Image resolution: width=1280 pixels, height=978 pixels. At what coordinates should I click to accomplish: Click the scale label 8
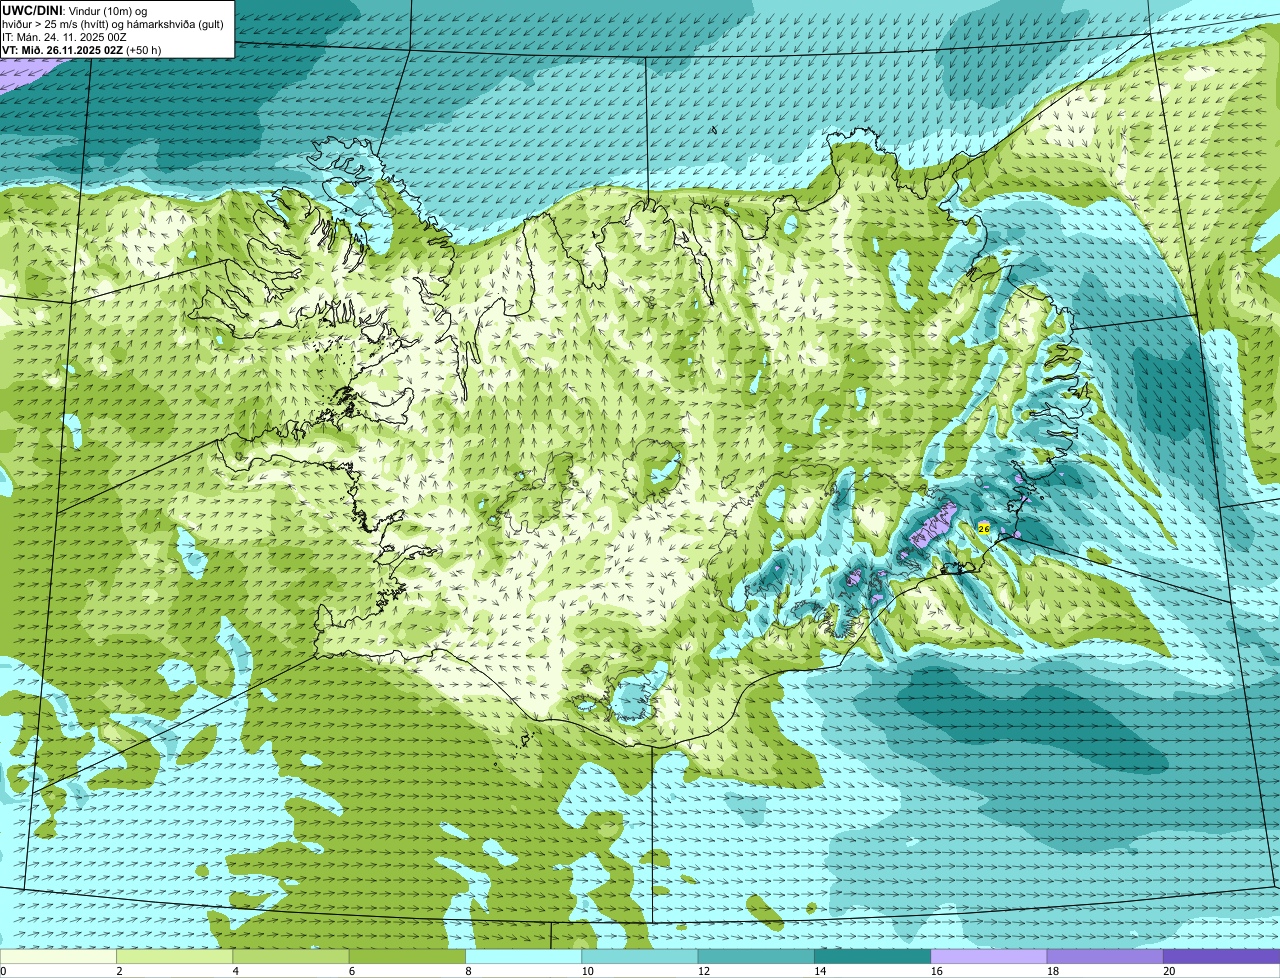(468, 971)
